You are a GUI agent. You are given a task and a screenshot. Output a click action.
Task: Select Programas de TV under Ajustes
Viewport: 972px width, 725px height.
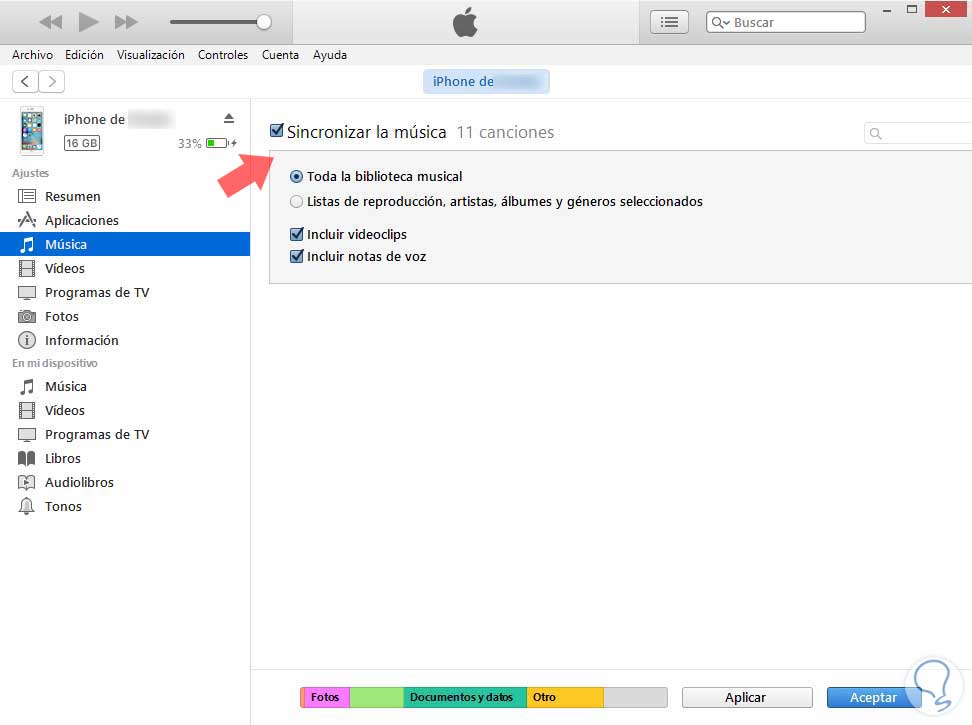pos(125,292)
